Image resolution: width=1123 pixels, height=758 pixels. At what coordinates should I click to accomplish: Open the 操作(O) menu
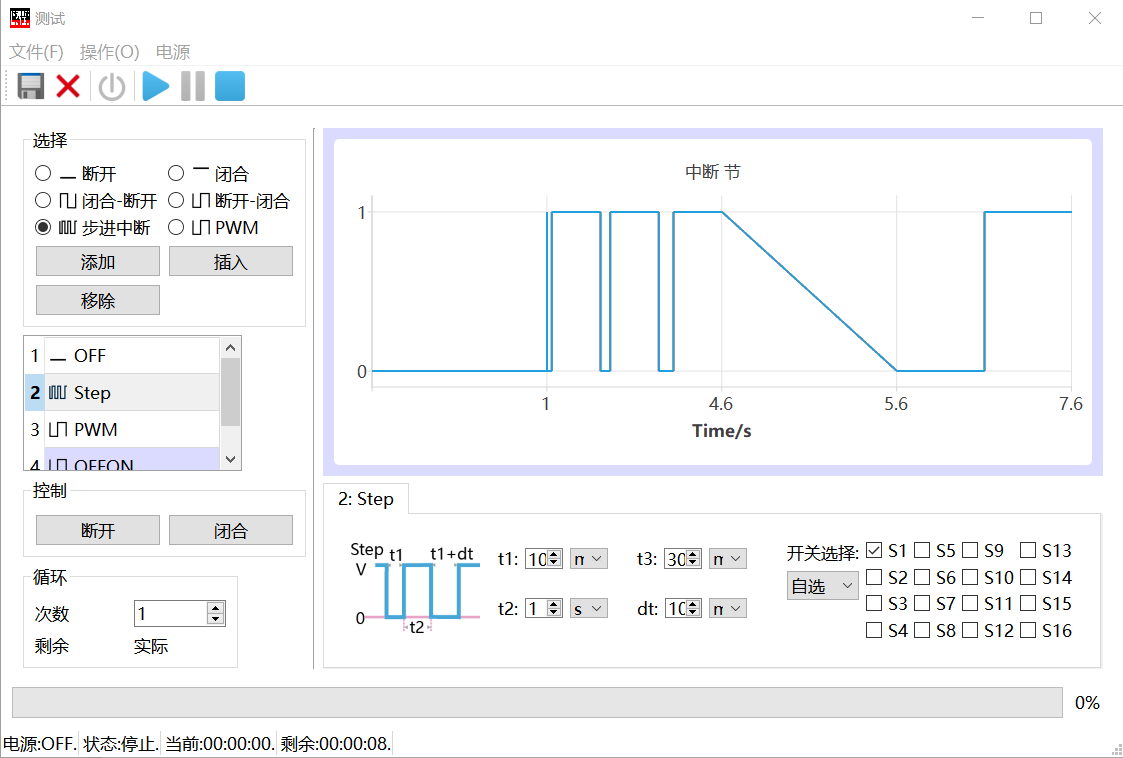(109, 52)
